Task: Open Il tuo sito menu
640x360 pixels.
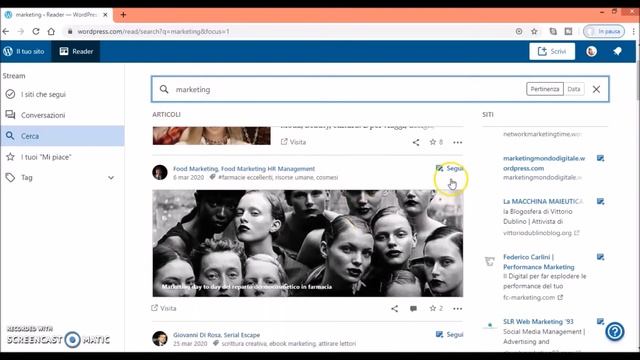Action: [25, 51]
